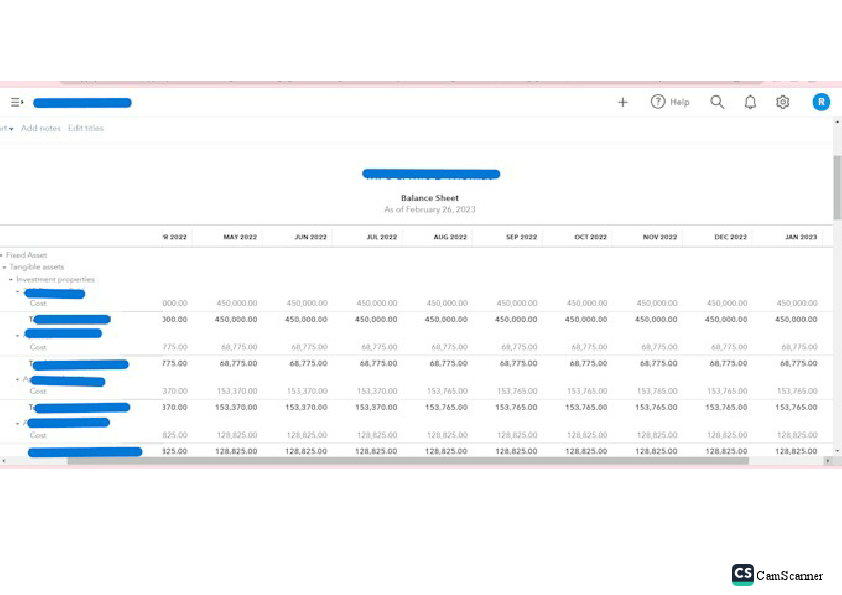Click the NOV 2022 column header
This screenshot has height=595, width=842.
(660, 237)
